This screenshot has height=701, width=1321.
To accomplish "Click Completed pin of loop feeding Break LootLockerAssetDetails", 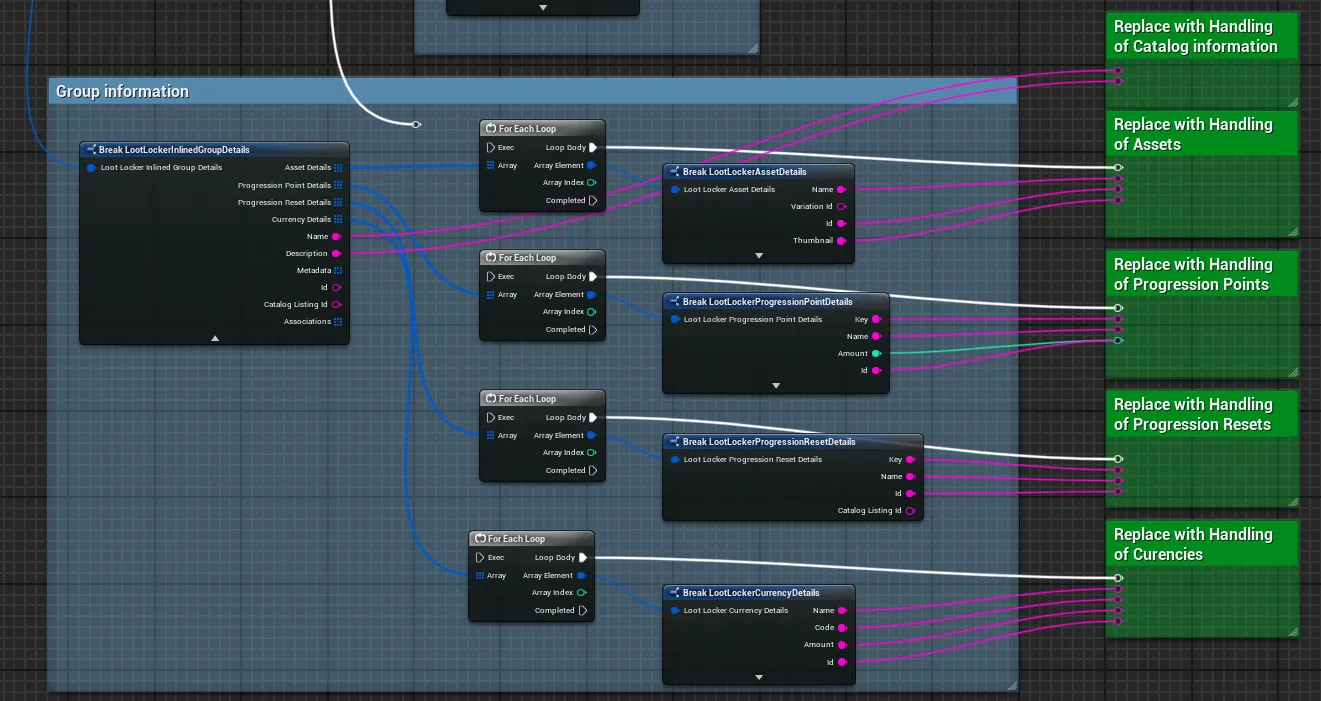I will (593, 201).
